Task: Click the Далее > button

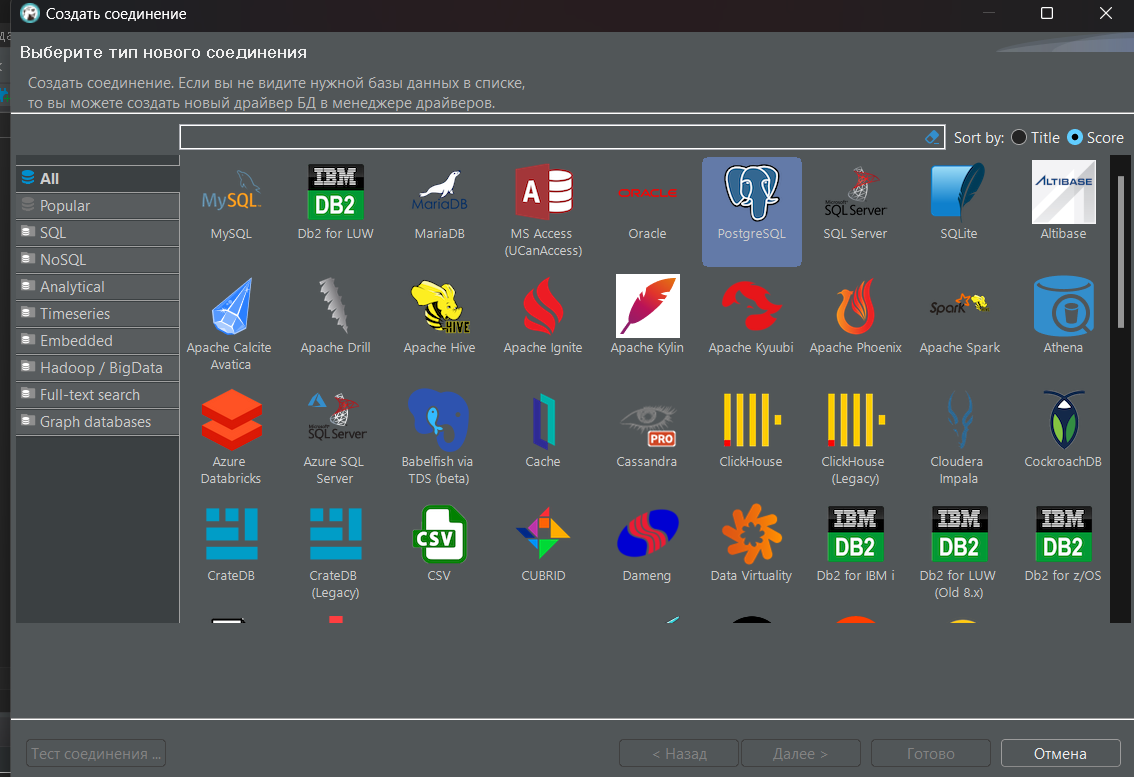Action: (x=801, y=753)
